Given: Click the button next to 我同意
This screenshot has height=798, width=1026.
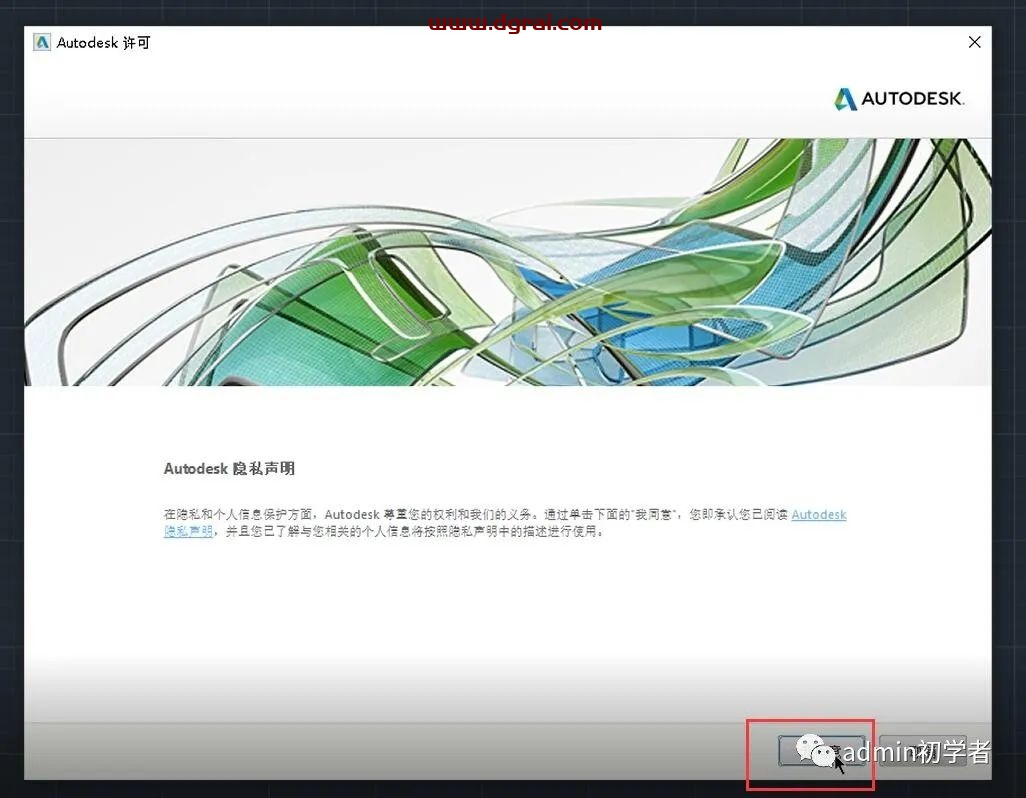Looking at the screenshot, I should pyautogui.click(x=923, y=751).
